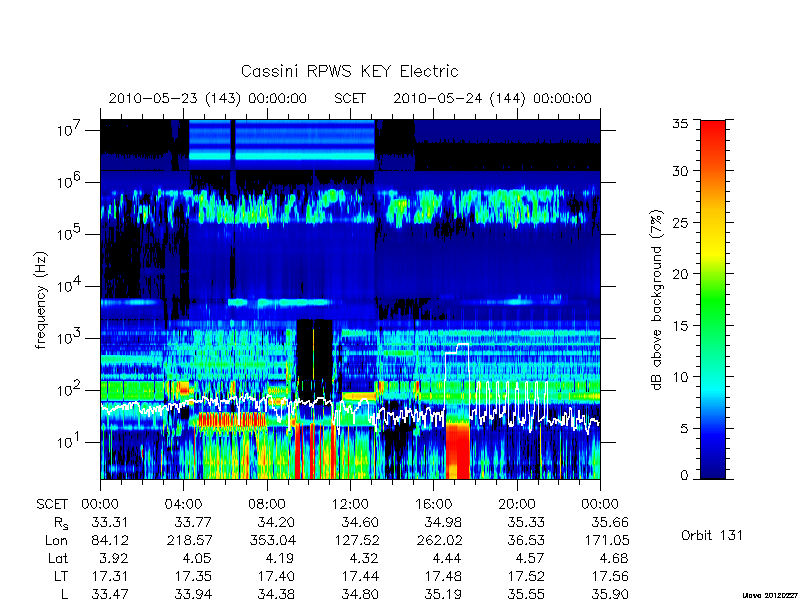Screen dimensions: 800x600
Task: Click the 20 tick on color bar
Action: (x=680, y=274)
